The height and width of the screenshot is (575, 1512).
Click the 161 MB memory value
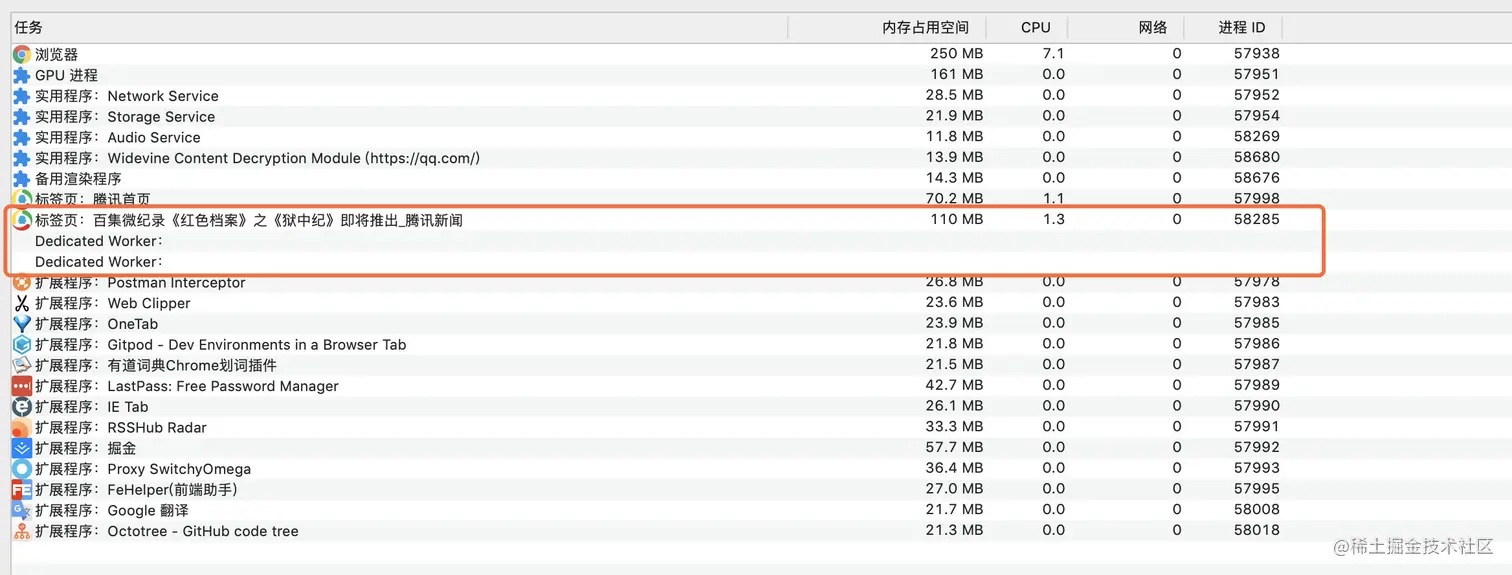[957, 74]
